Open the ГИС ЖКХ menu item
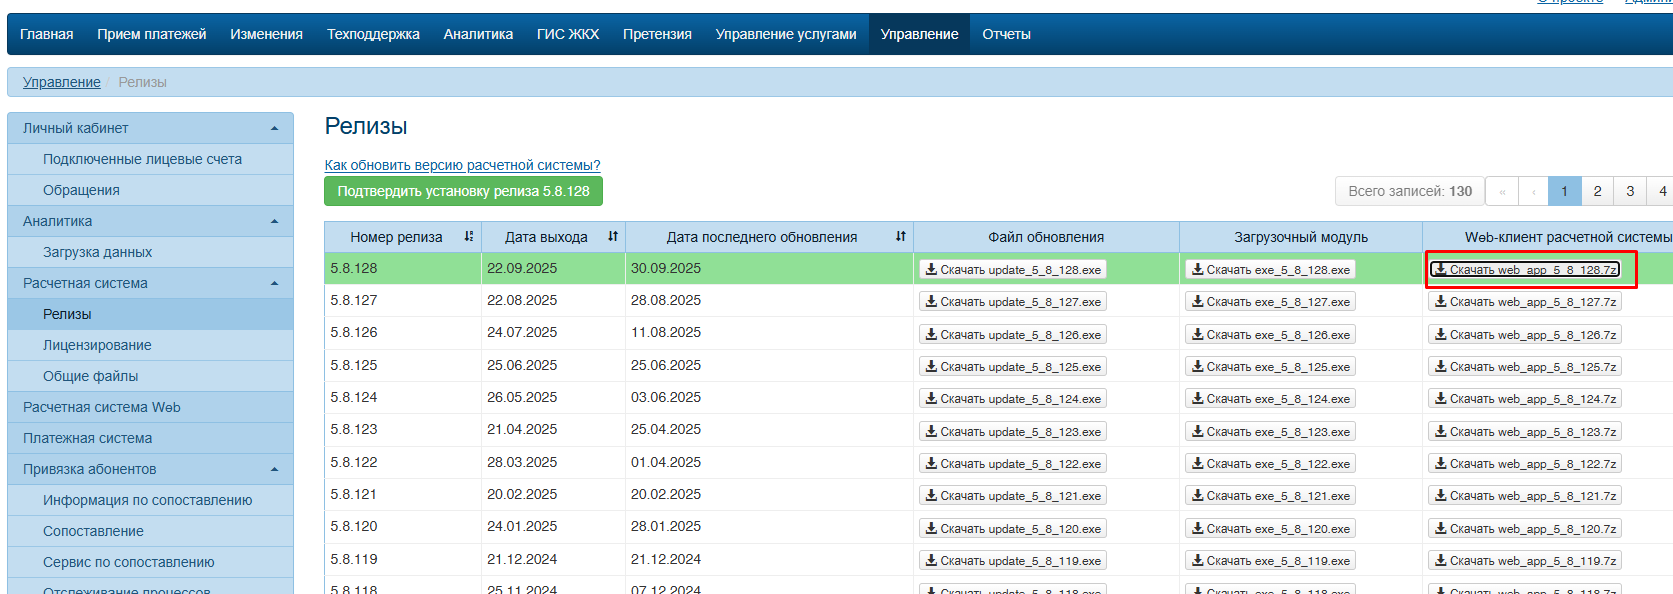The image size is (1673, 594). pos(567,34)
